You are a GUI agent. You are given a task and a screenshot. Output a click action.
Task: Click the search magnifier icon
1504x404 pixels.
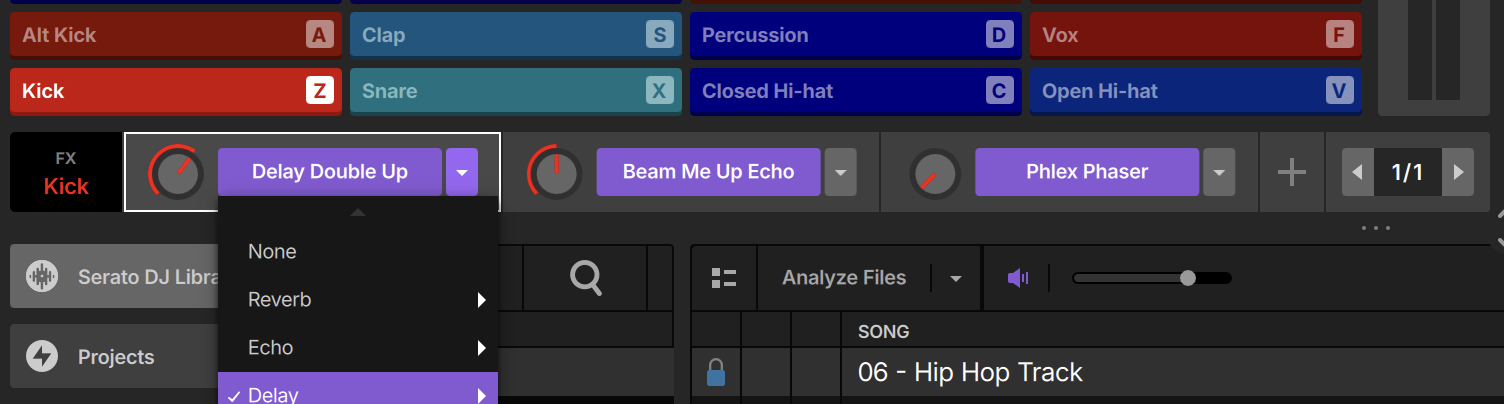tap(585, 277)
